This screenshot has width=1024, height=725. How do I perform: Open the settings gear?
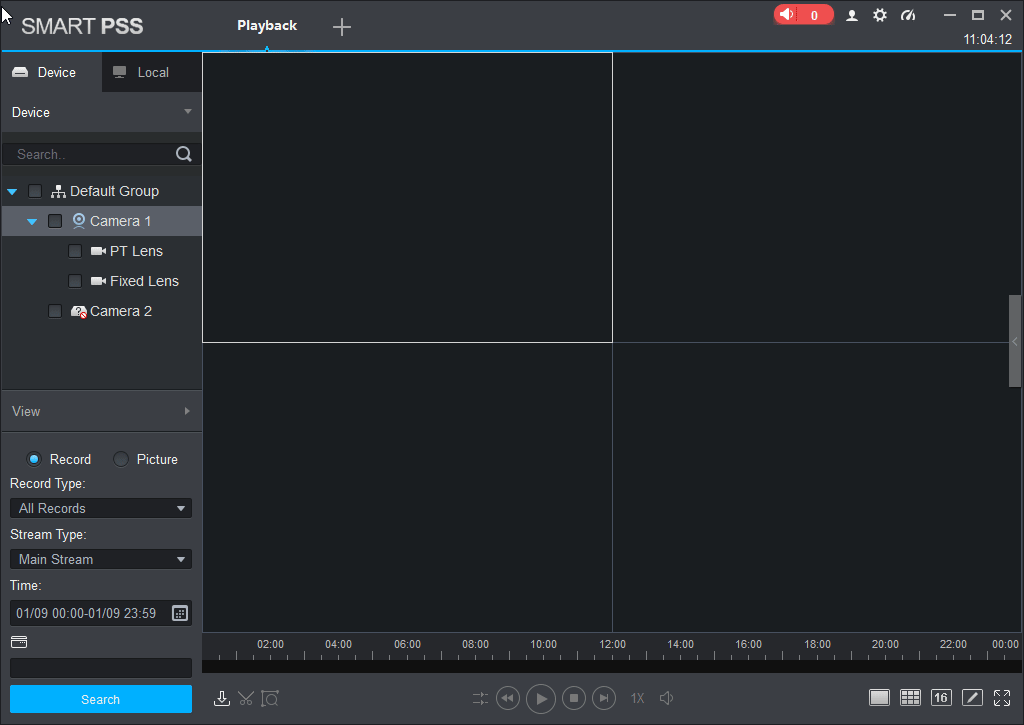tap(880, 15)
